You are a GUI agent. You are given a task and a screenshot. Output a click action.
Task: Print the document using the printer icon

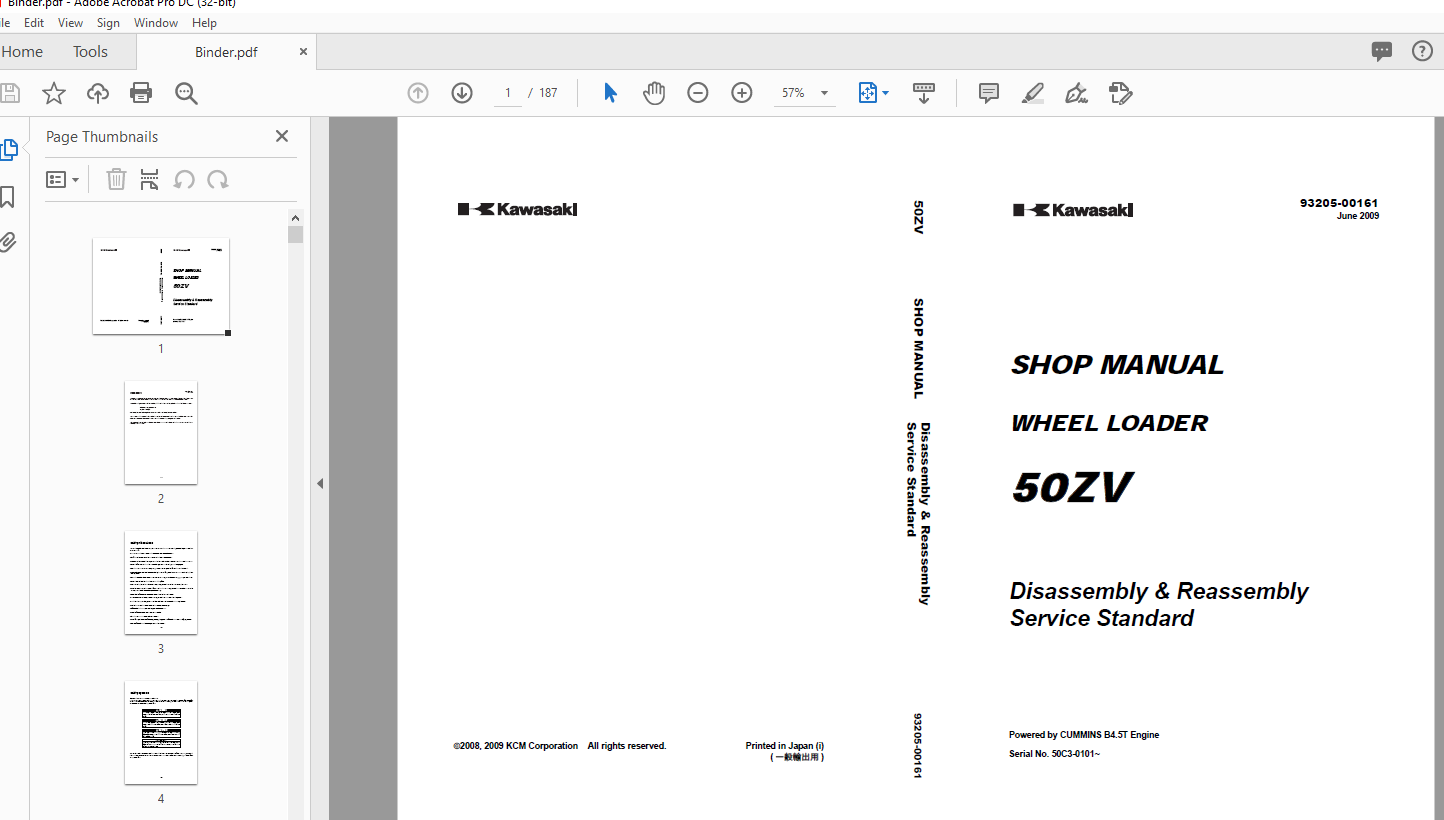[141, 93]
